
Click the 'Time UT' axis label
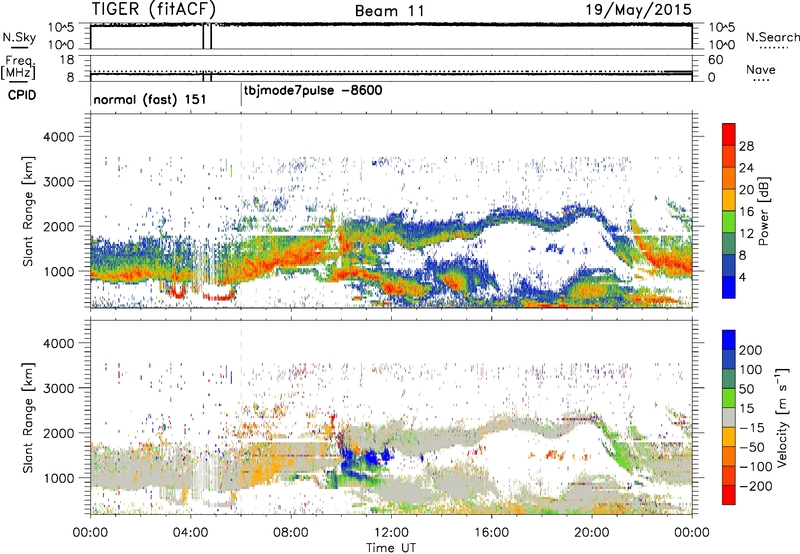(x=391, y=548)
